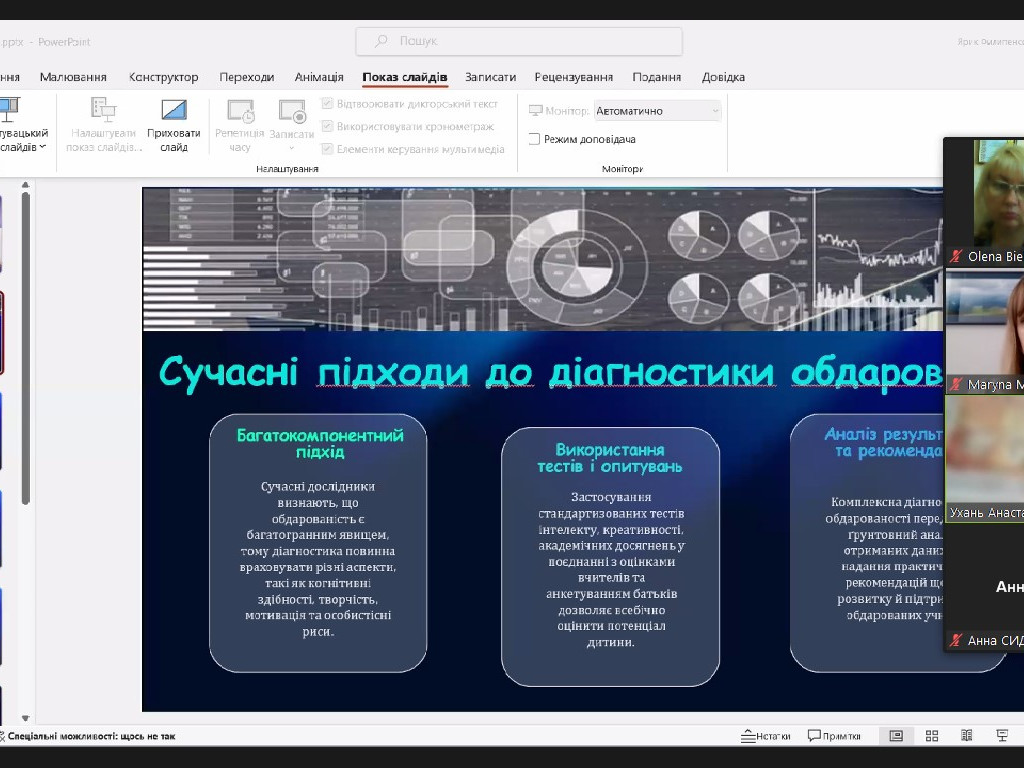
Task: Enable Режим доповідача checkbox
Action: click(534, 139)
